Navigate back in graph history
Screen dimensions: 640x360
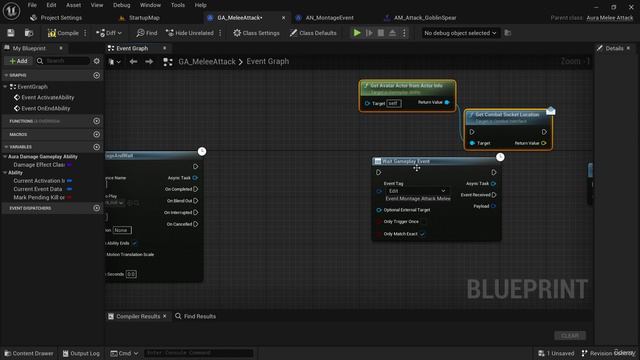pyautogui.click(x=133, y=62)
